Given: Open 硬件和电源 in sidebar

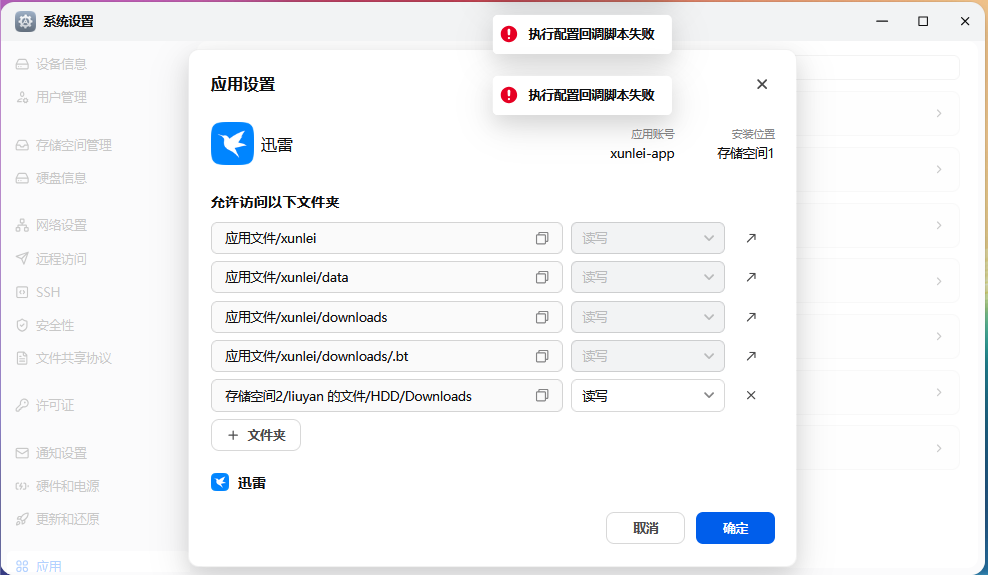Looking at the screenshot, I should point(57,486).
